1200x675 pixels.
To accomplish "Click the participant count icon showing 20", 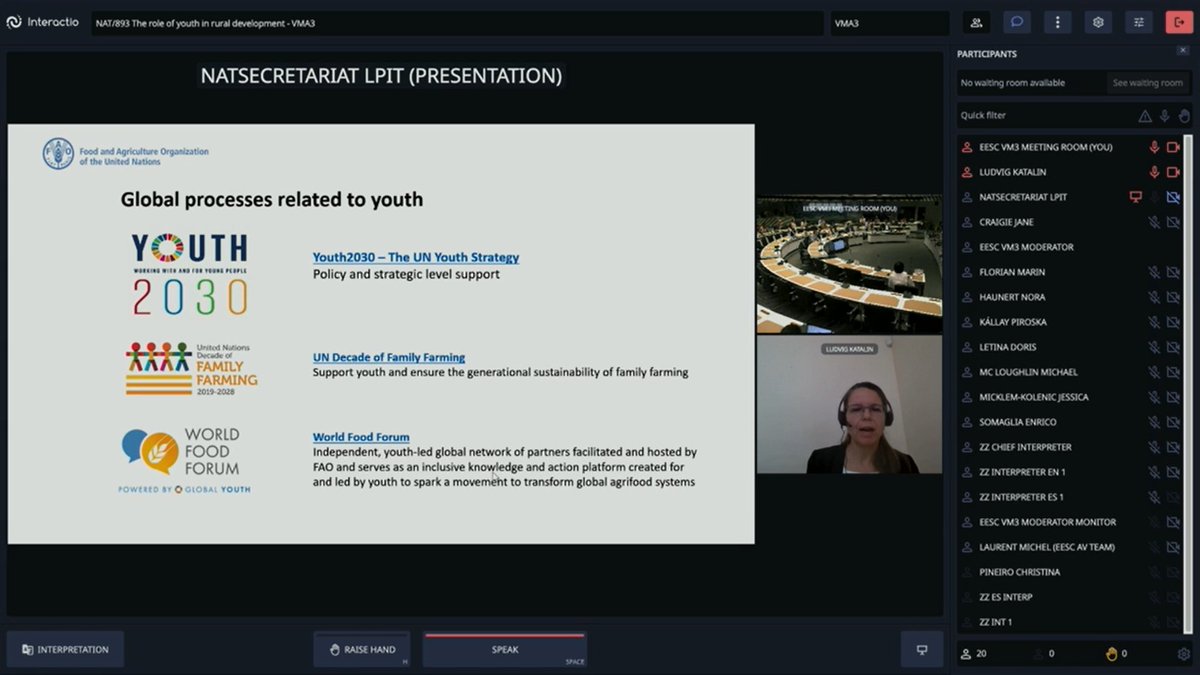I will click(966, 654).
